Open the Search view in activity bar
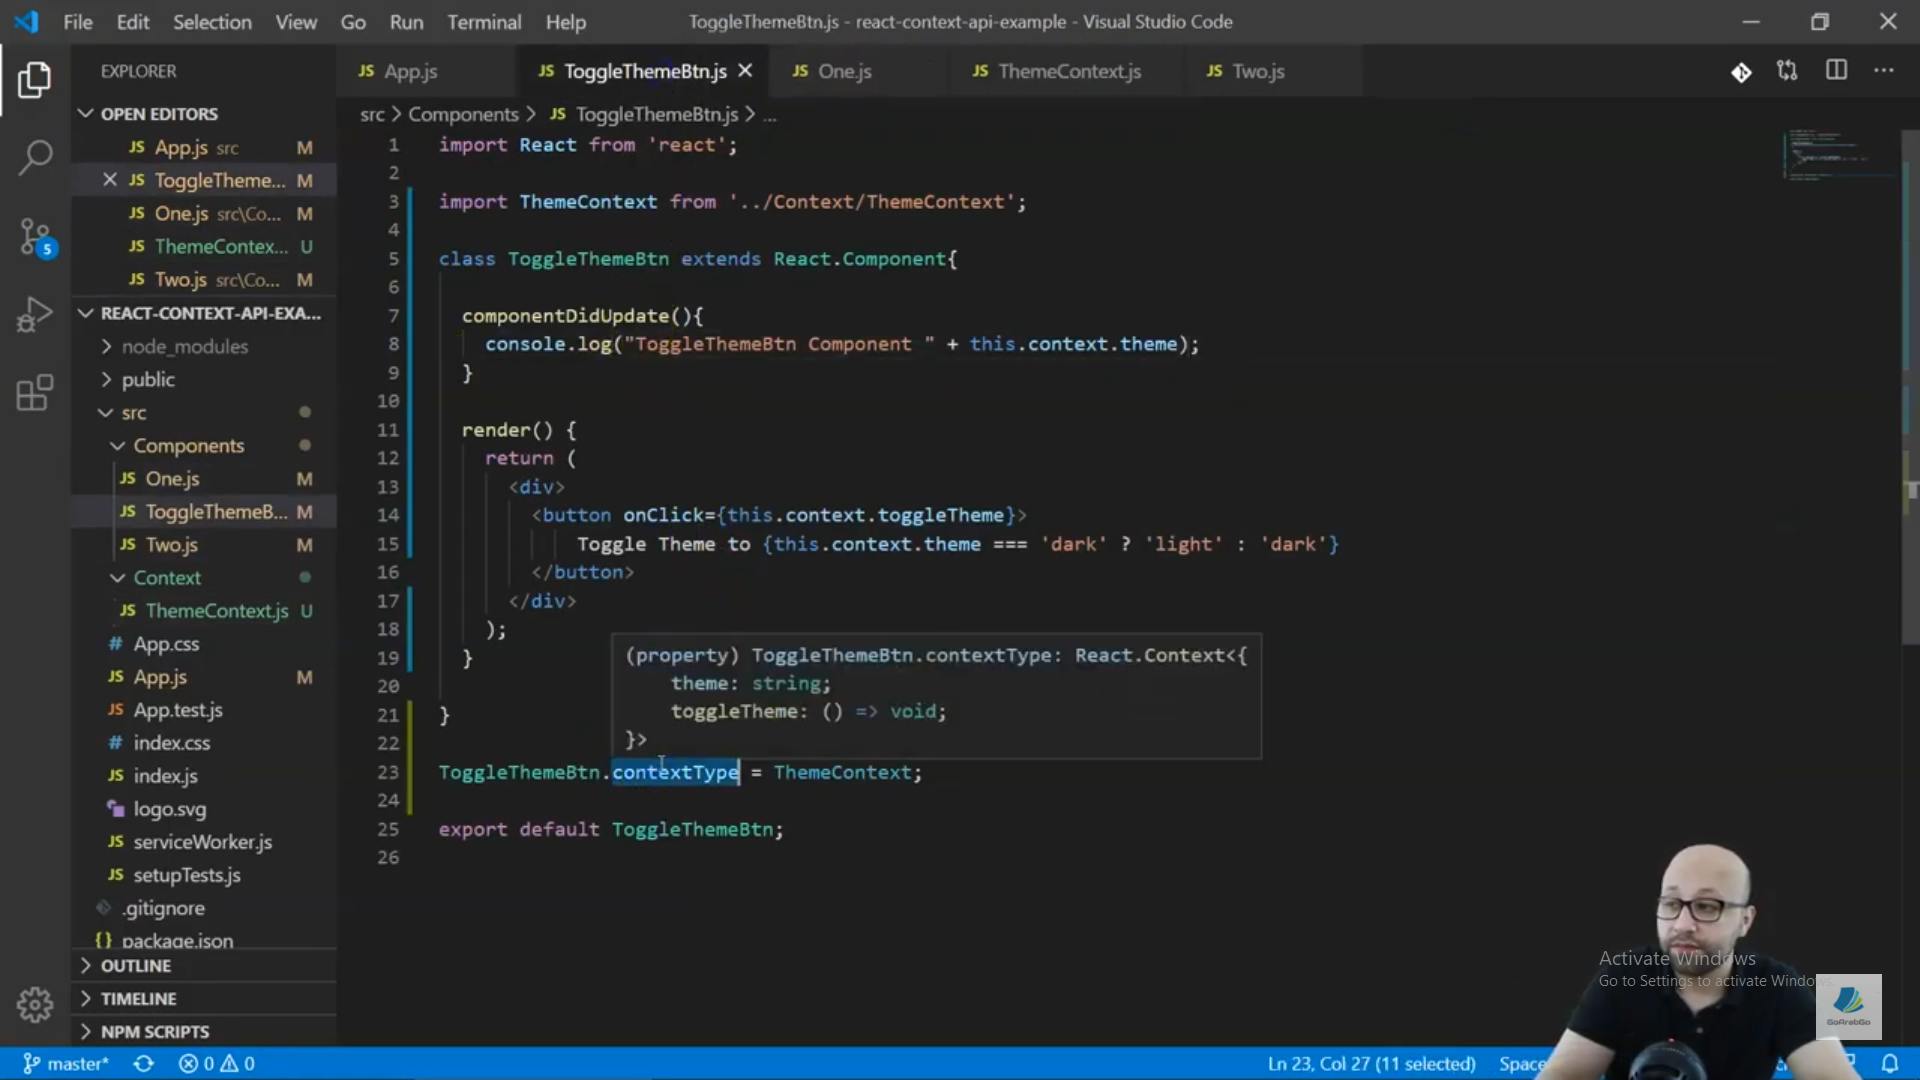1920x1080 pixels. [x=34, y=157]
